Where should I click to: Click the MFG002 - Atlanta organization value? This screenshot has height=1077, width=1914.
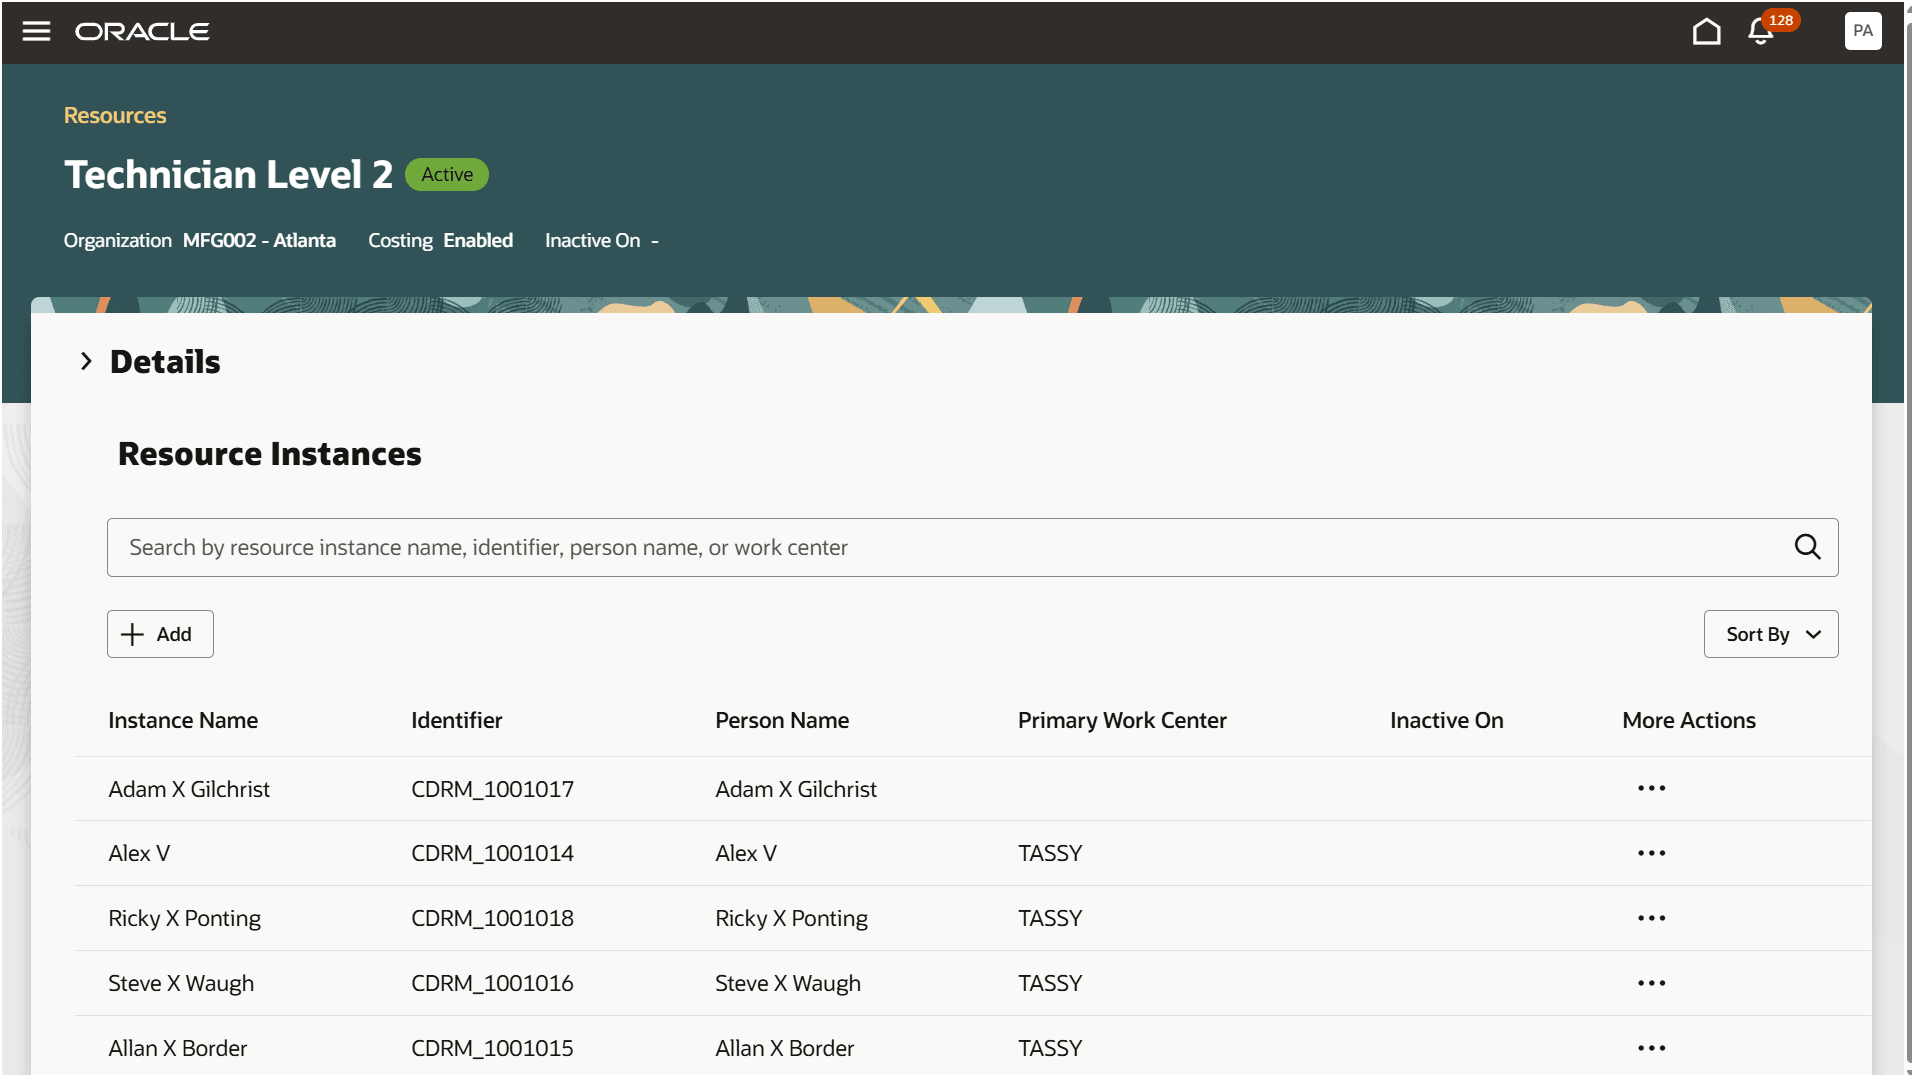259,240
